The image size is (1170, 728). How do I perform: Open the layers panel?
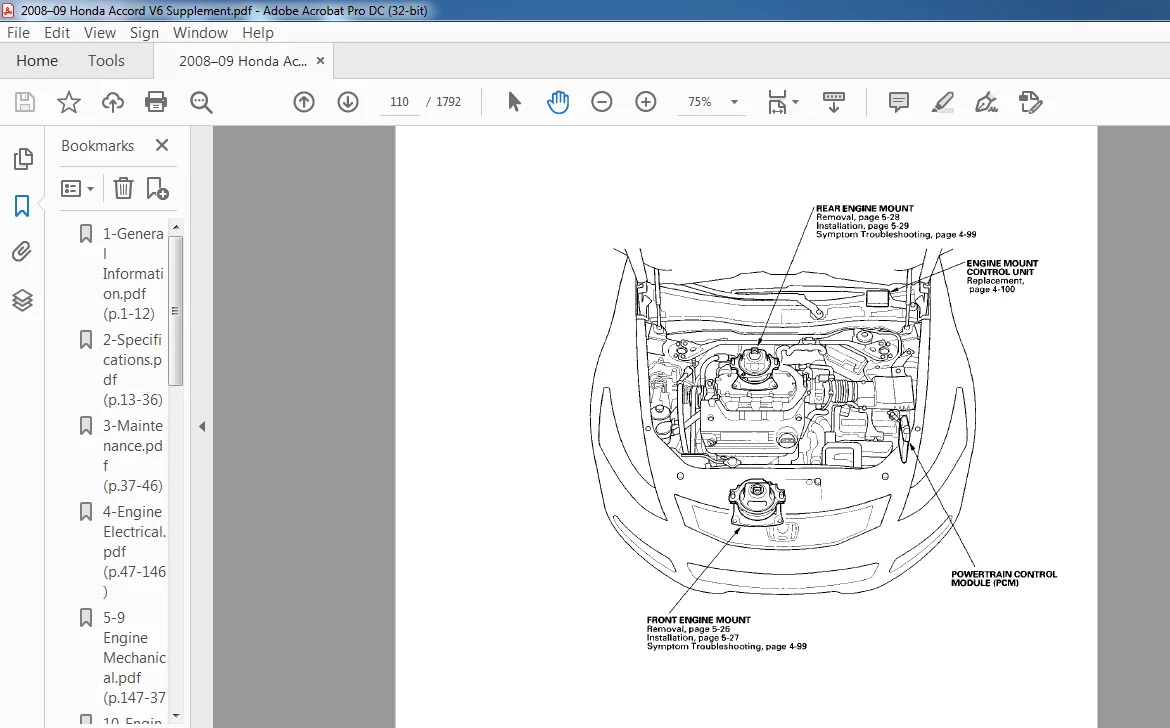[22, 300]
